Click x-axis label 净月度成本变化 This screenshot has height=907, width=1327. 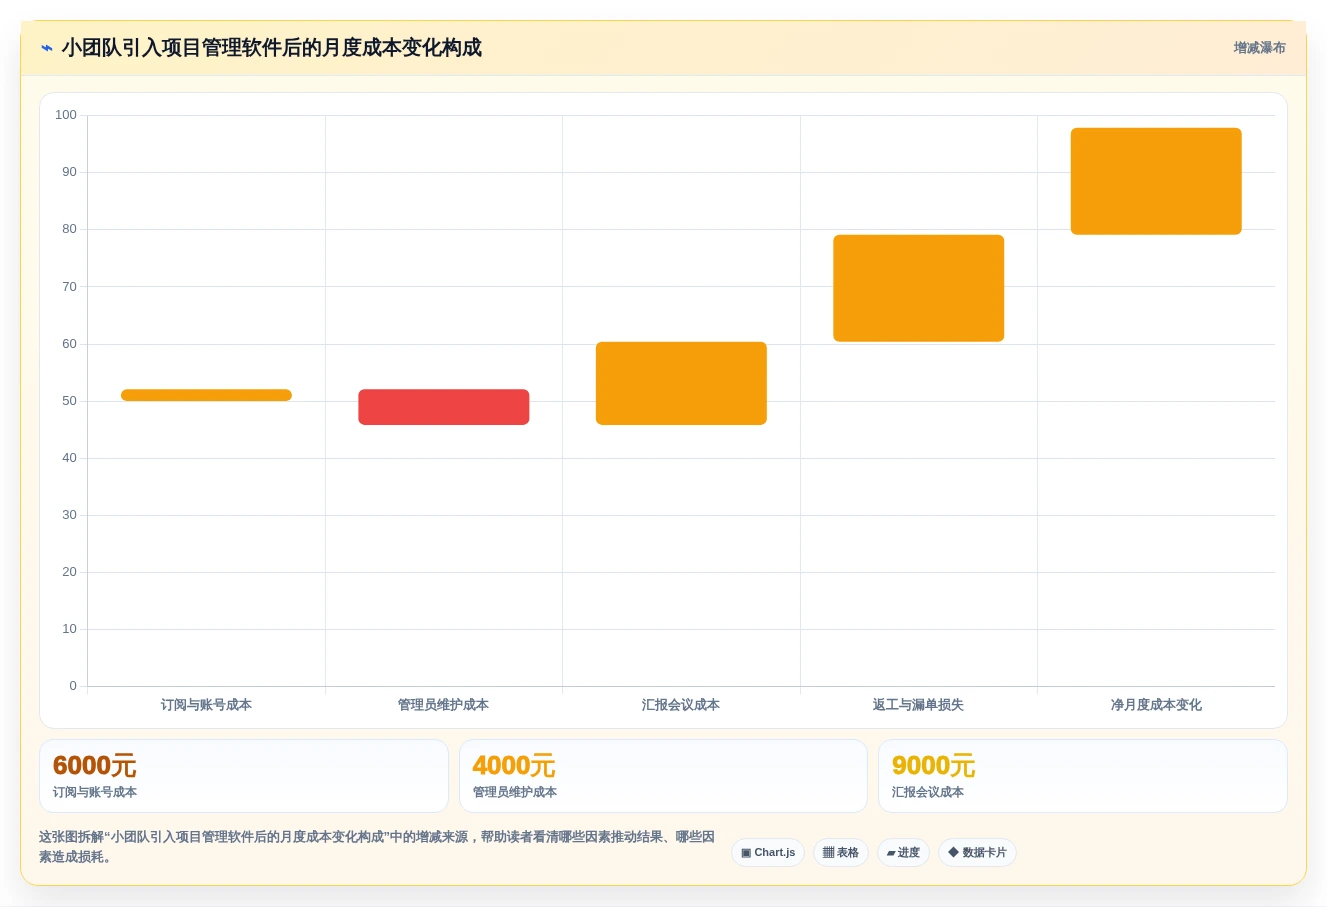pos(1156,705)
